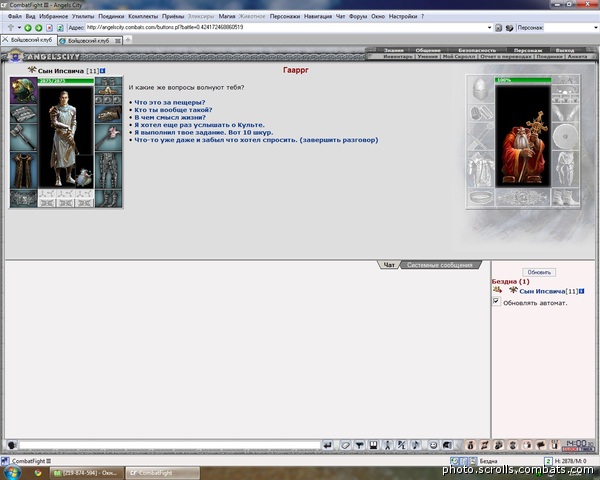600x480 pixels.
Task: Ask 'Что это за пещеры?'
Action: pos(170,102)
